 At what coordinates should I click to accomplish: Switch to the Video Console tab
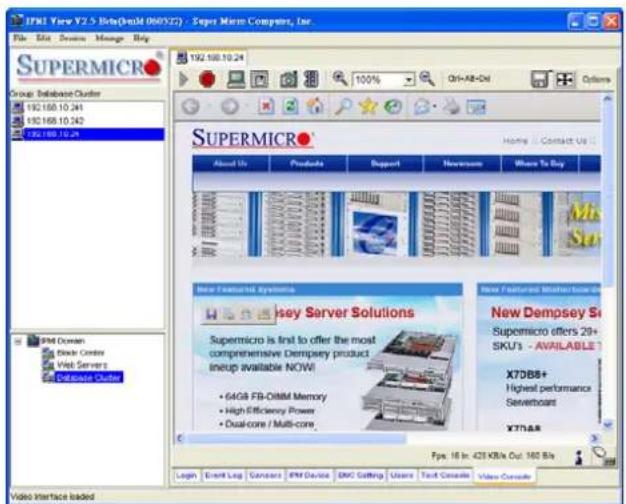tap(504, 476)
